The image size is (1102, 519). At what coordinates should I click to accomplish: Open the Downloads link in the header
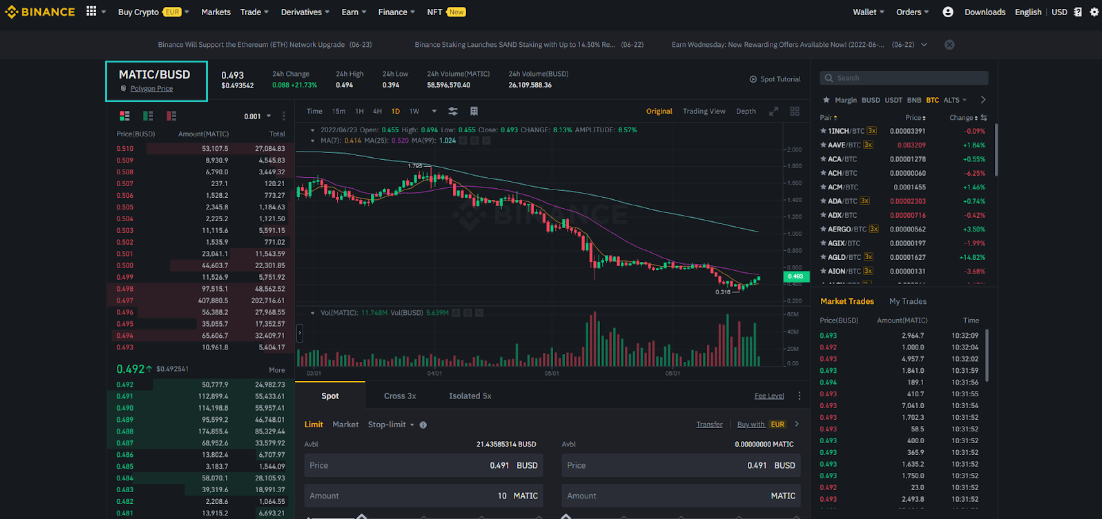pyautogui.click(x=985, y=12)
